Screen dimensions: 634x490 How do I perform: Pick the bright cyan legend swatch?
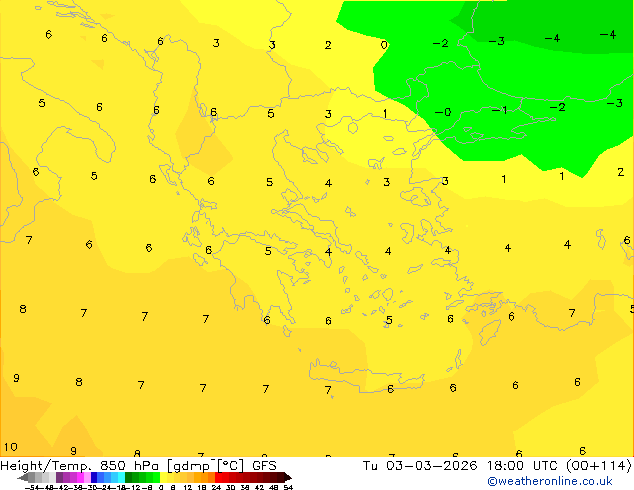pyautogui.click(x=121, y=478)
